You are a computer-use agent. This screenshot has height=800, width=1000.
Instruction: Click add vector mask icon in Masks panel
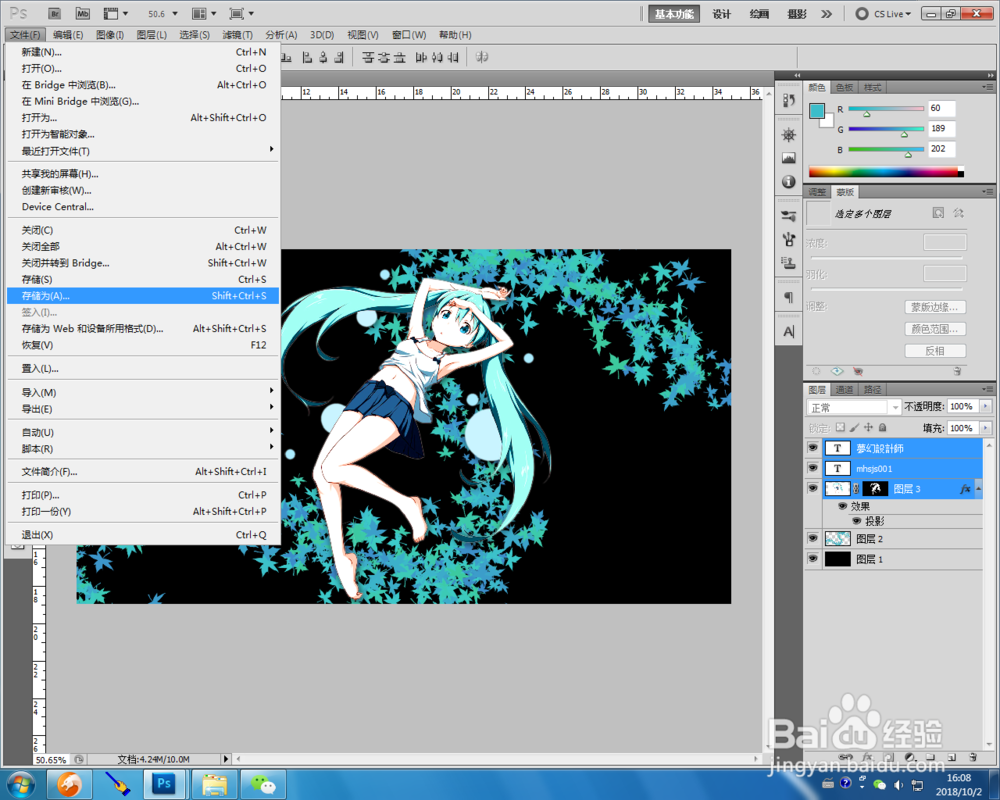[x=958, y=212]
